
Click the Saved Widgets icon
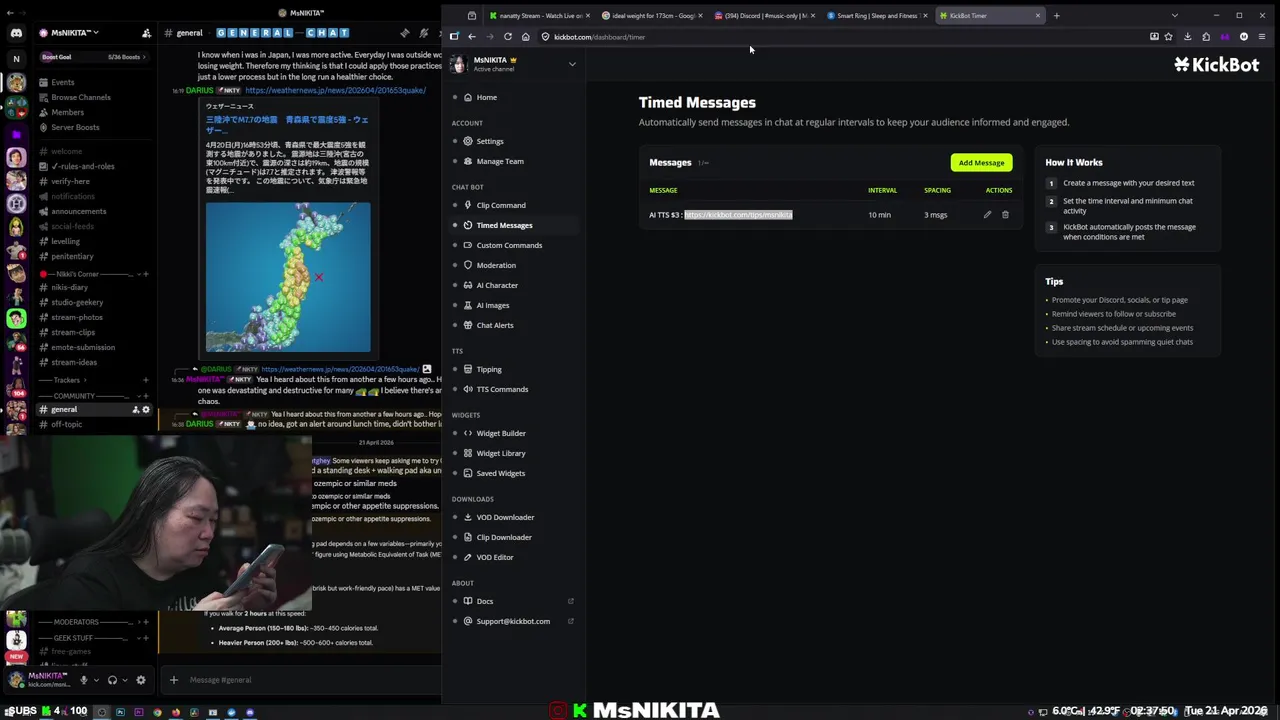(x=467, y=473)
